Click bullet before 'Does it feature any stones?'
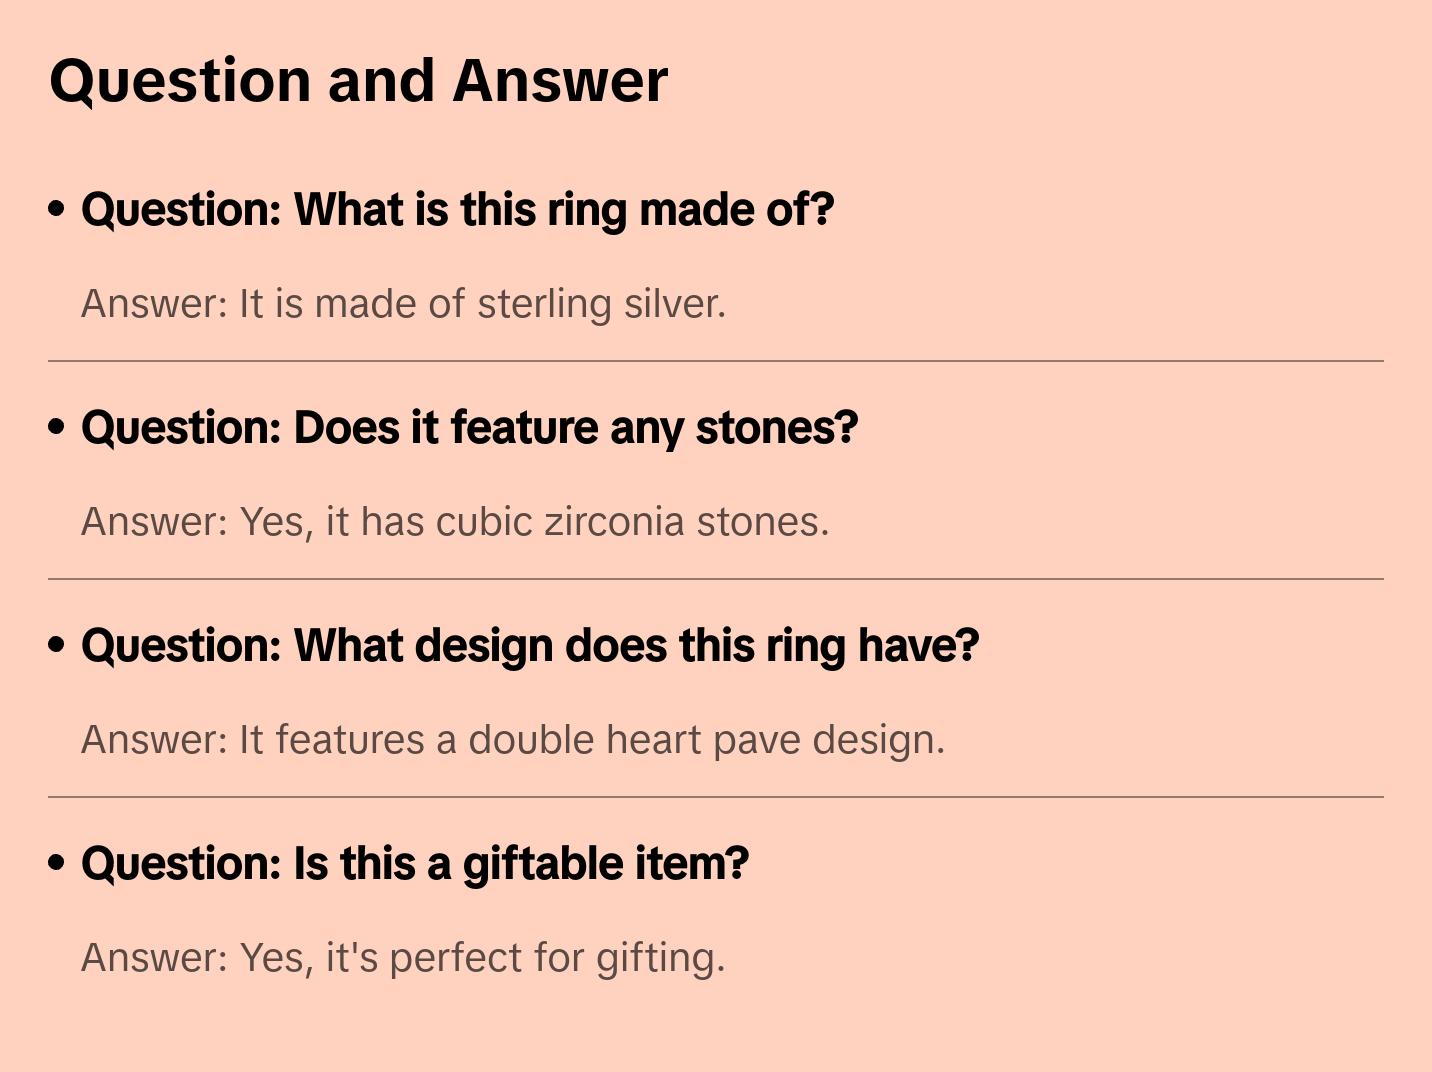 [57, 427]
